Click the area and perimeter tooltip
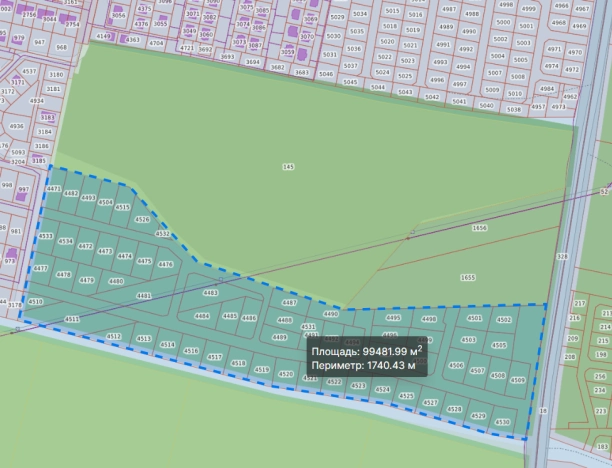This screenshot has width=612, height=468. click(366, 358)
